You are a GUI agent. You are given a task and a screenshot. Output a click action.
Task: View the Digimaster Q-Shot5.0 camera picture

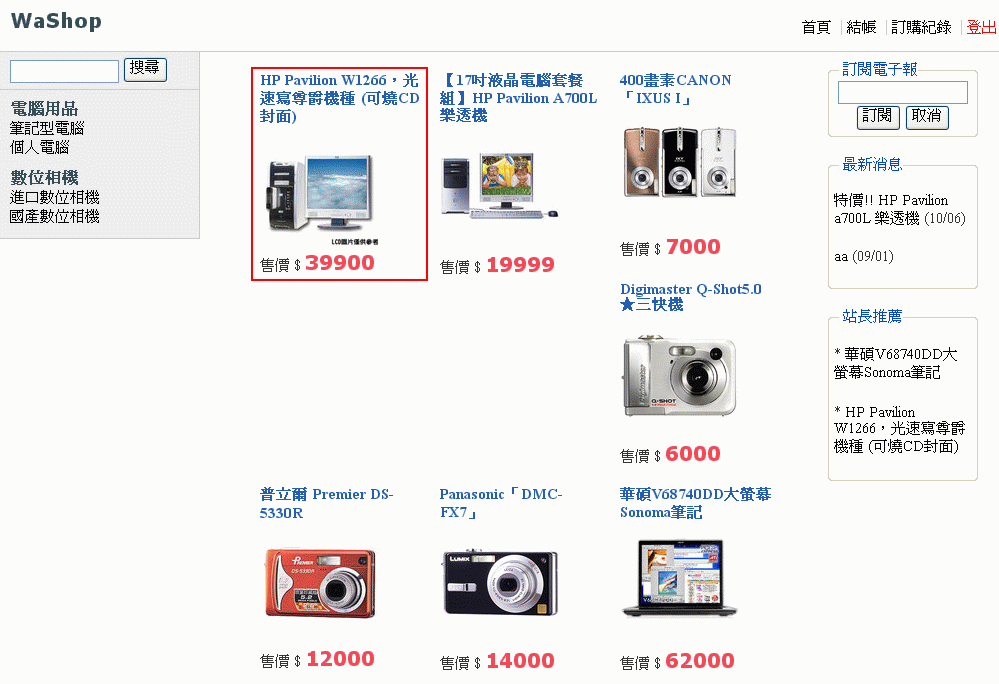(680, 376)
